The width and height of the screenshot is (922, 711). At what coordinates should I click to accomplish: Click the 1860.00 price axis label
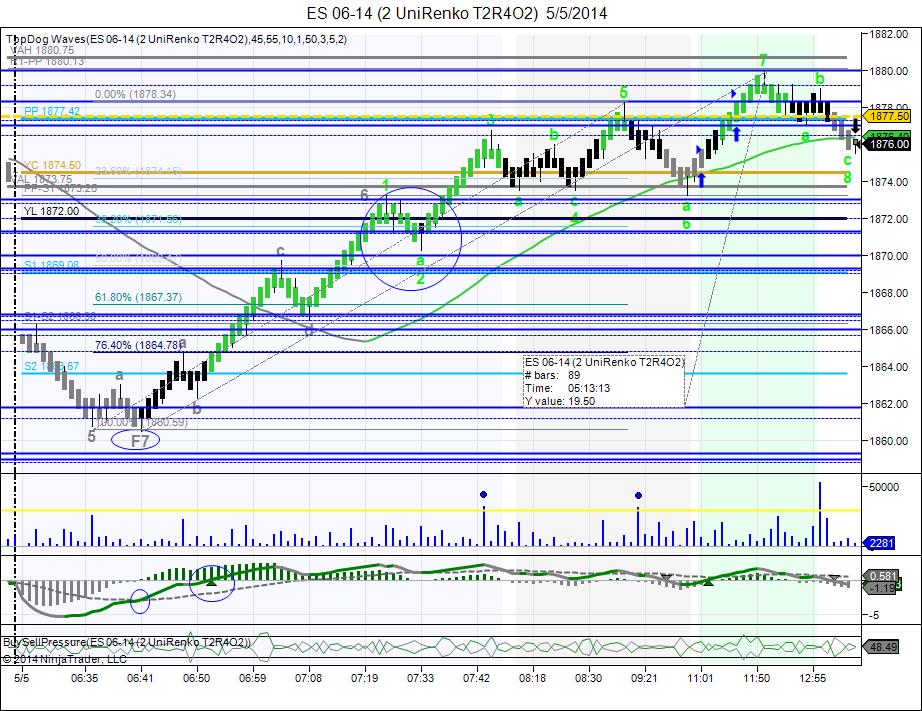(888, 441)
